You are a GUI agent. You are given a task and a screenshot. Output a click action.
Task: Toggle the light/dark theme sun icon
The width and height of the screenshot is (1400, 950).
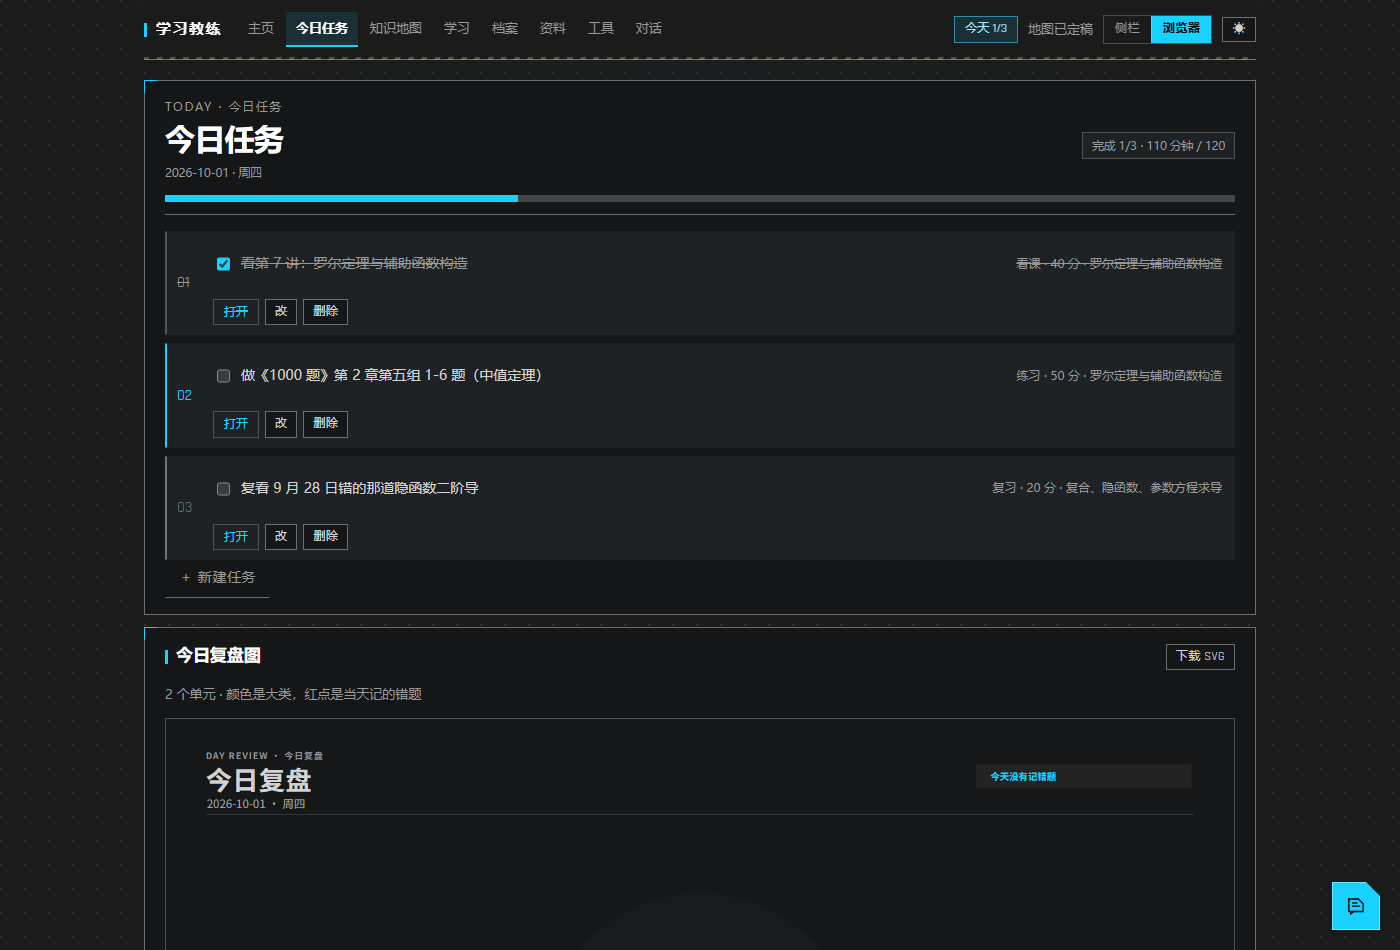pyautogui.click(x=1238, y=29)
